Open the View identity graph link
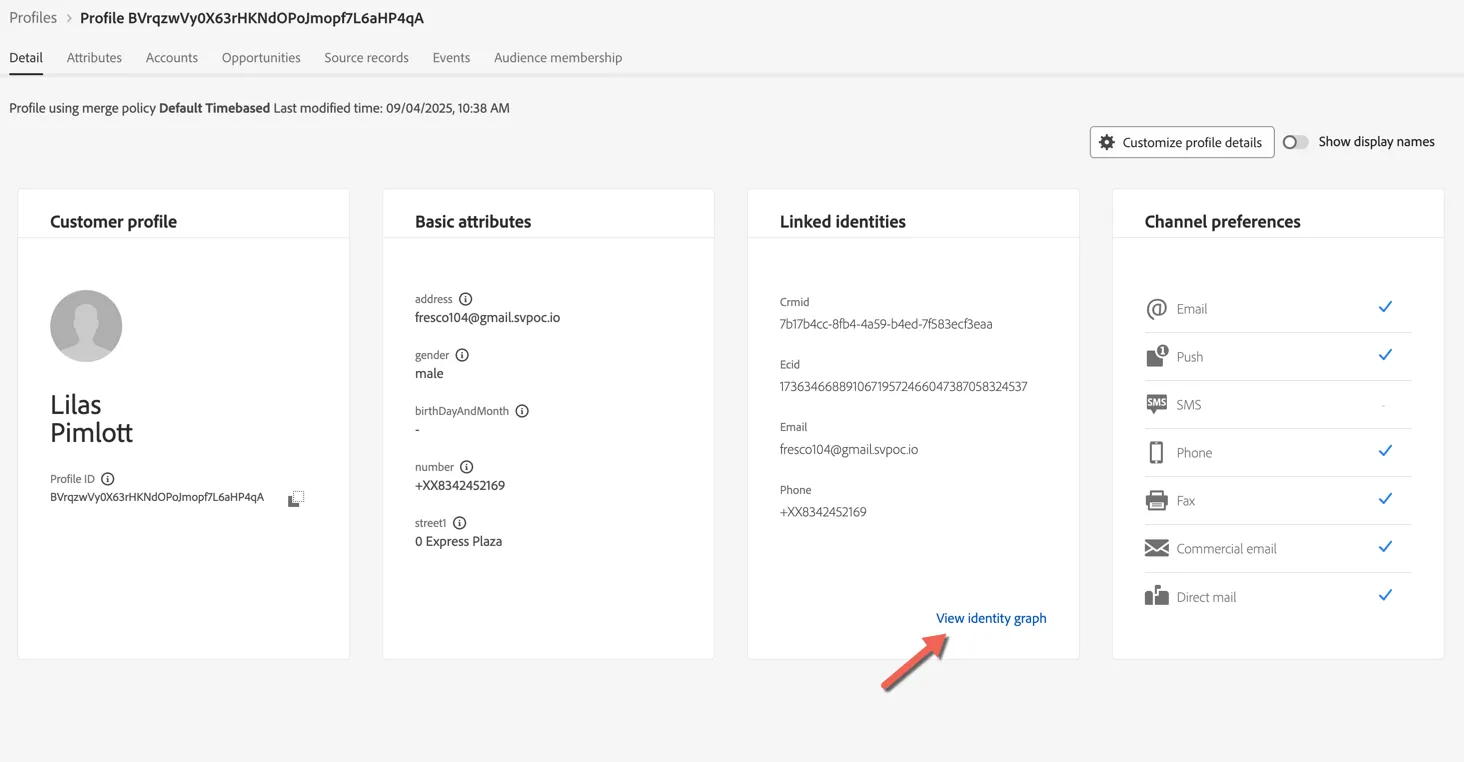The width and height of the screenshot is (1464, 762). pyautogui.click(x=991, y=618)
